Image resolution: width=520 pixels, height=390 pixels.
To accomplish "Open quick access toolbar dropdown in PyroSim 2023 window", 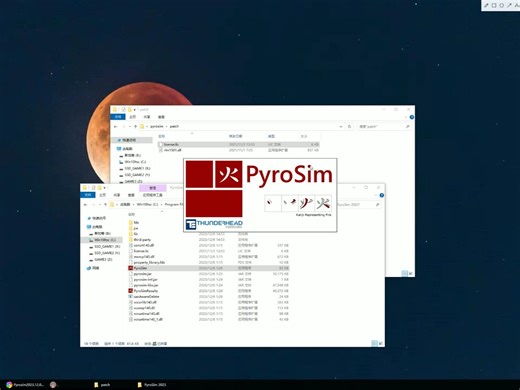I will pos(105,188).
